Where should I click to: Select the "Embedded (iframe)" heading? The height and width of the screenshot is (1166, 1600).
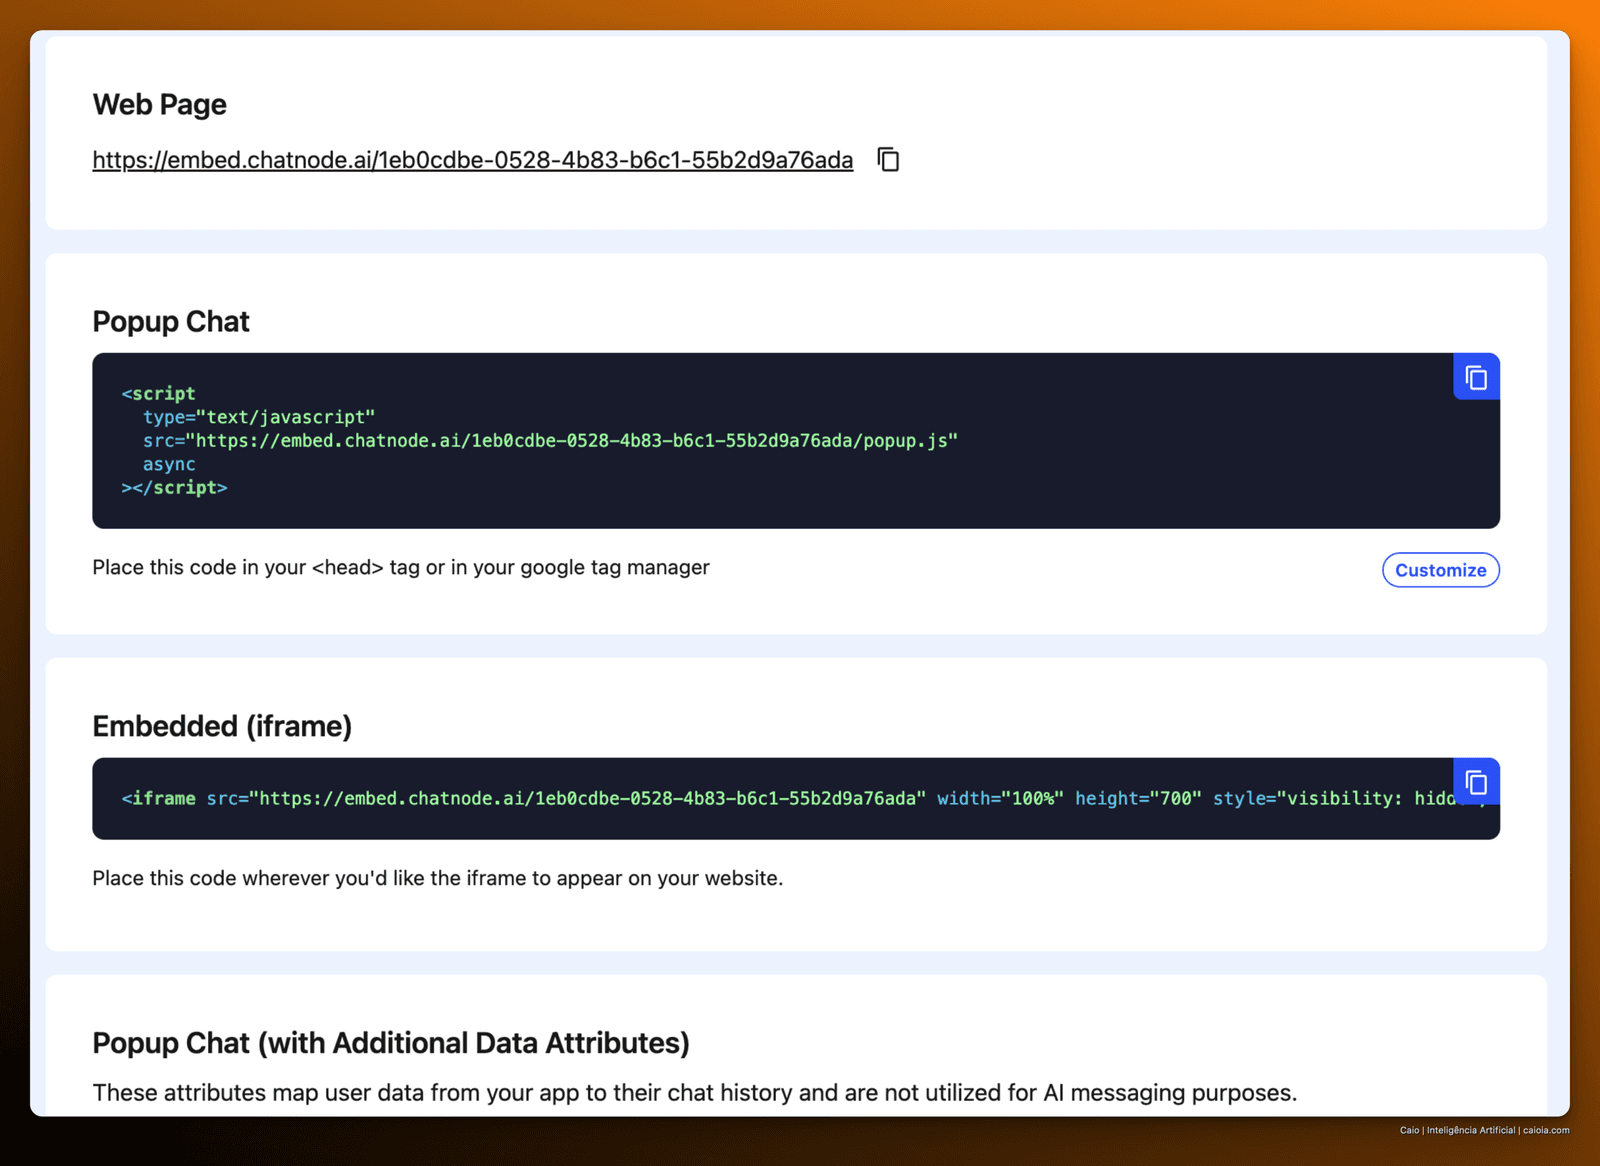(x=222, y=726)
